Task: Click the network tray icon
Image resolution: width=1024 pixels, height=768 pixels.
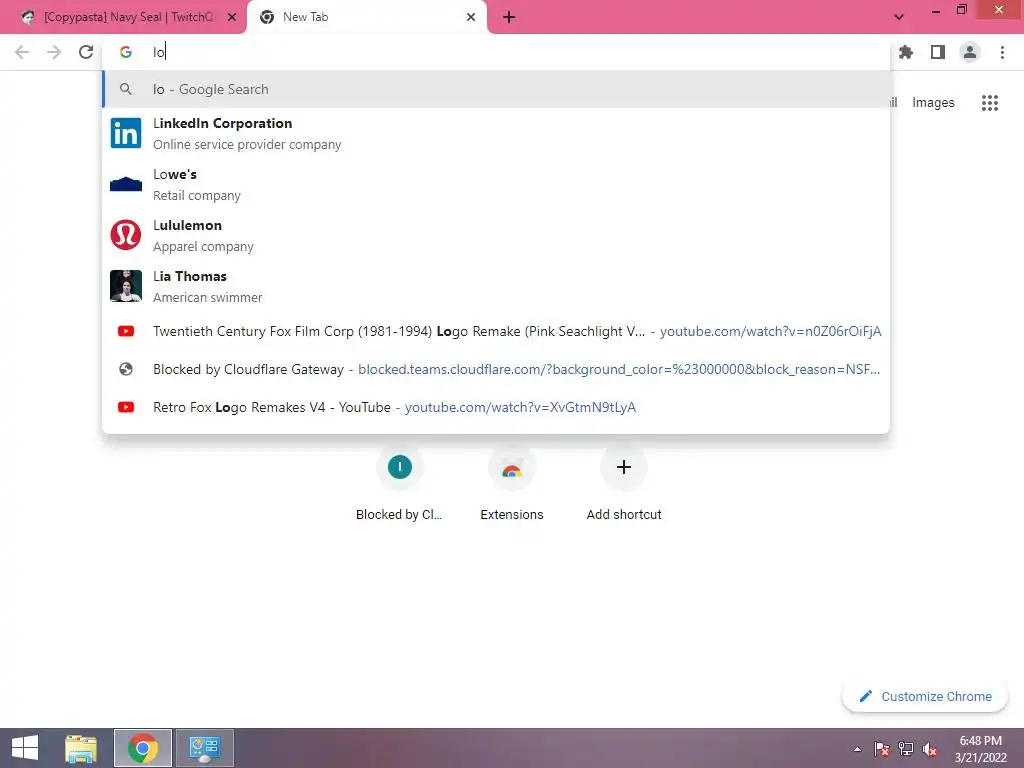Action: [906, 749]
